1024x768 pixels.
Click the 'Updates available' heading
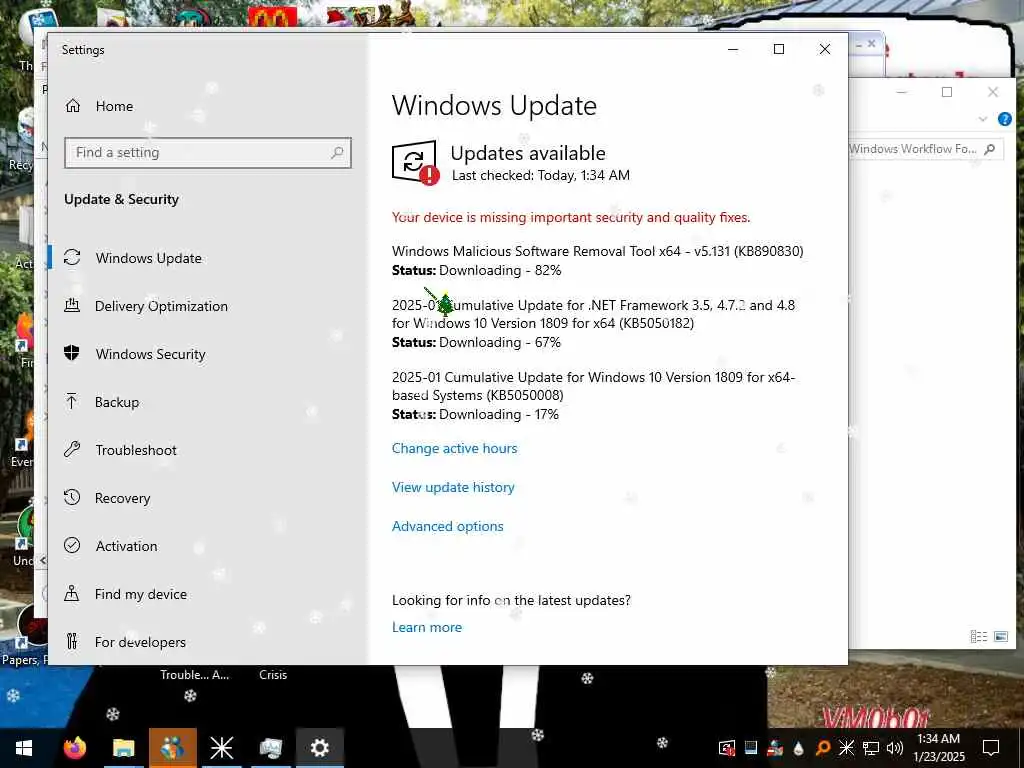pos(528,153)
